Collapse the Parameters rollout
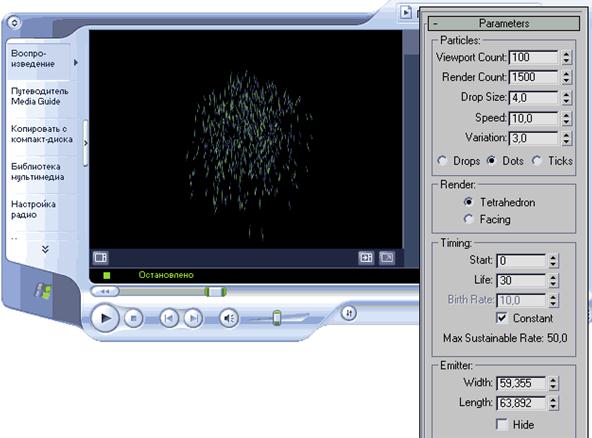The height and width of the screenshot is (438, 592). (x=504, y=23)
